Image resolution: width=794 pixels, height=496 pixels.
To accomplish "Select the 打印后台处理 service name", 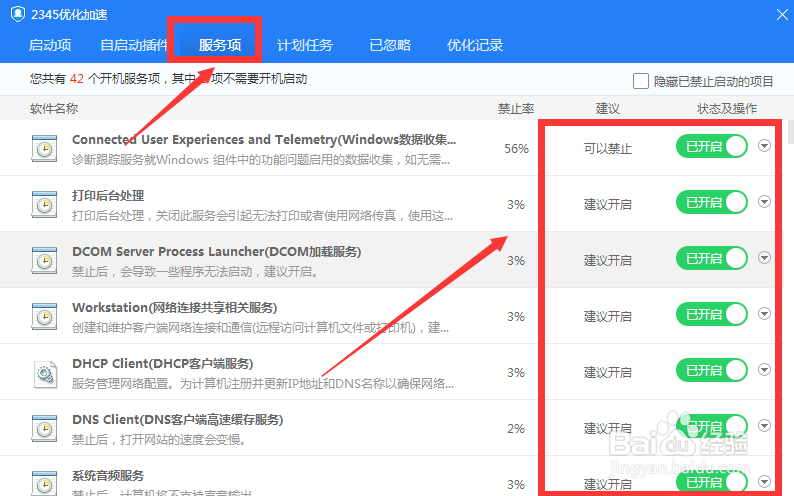I will [108, 195].
